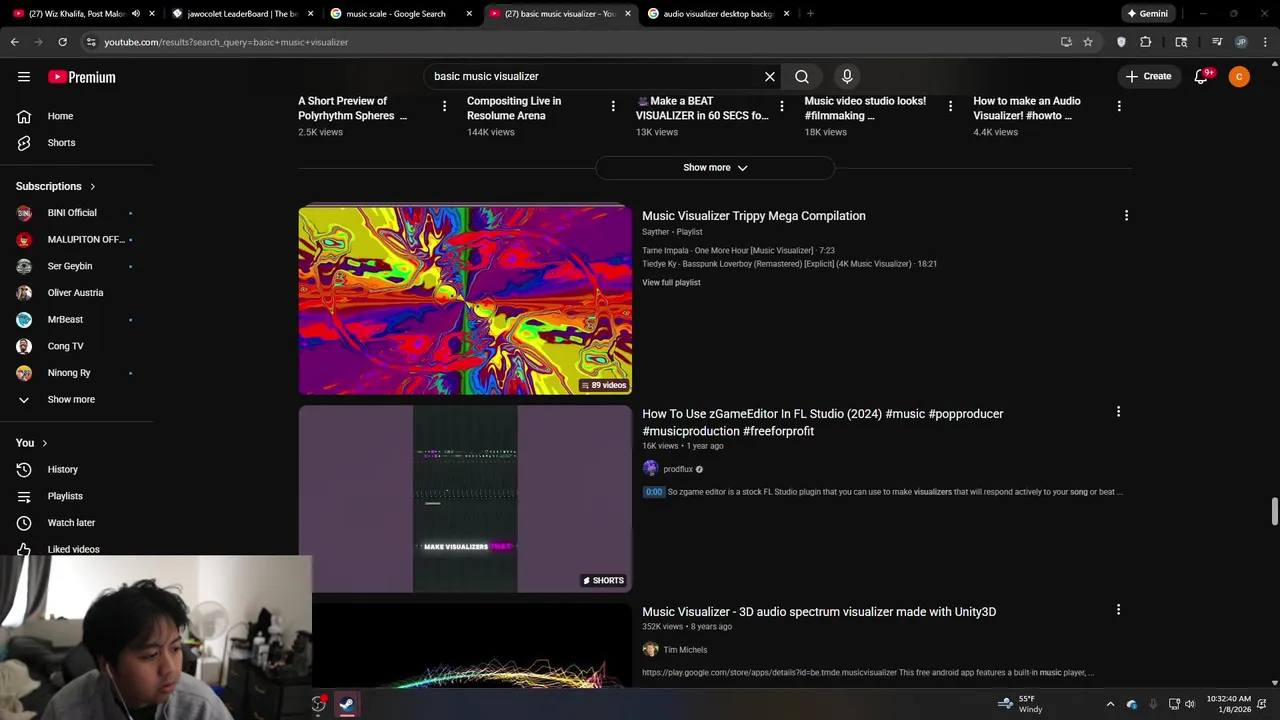This screenshot has height=720, width=1280.
Task: Click the taskbar volume speaker icon
Action: 1190,704
